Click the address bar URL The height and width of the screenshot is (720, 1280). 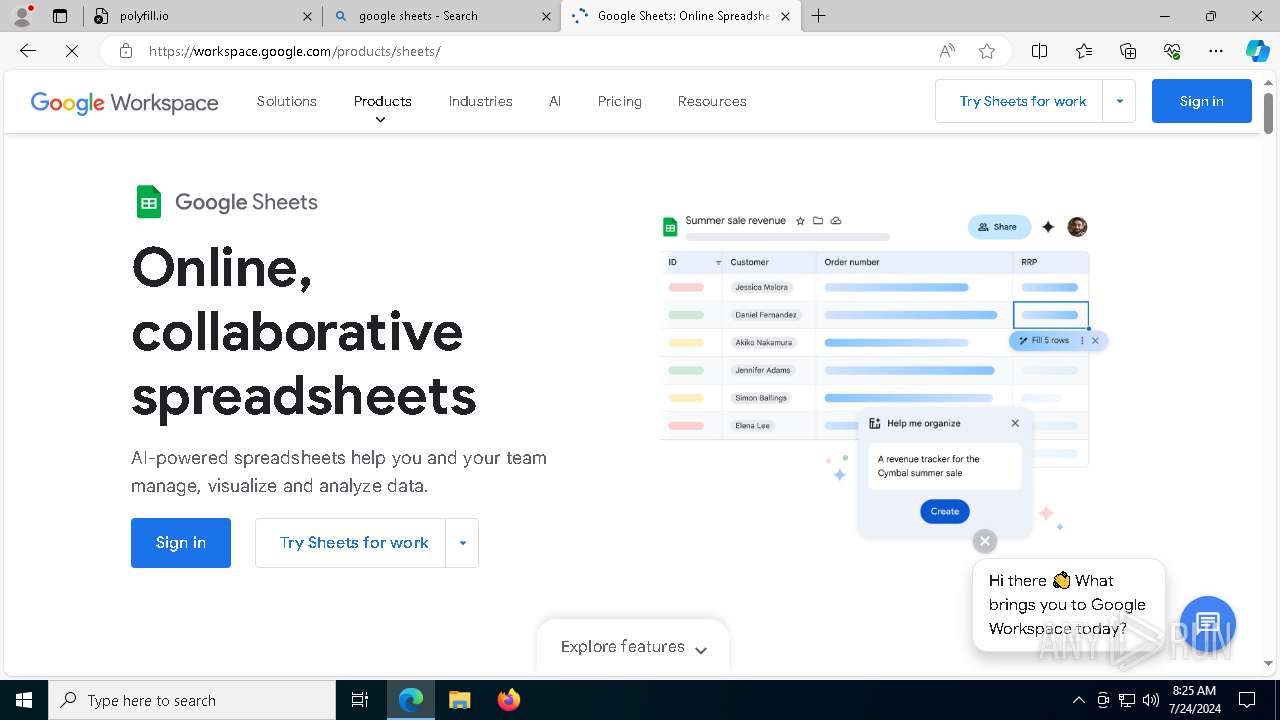[294, 51]
